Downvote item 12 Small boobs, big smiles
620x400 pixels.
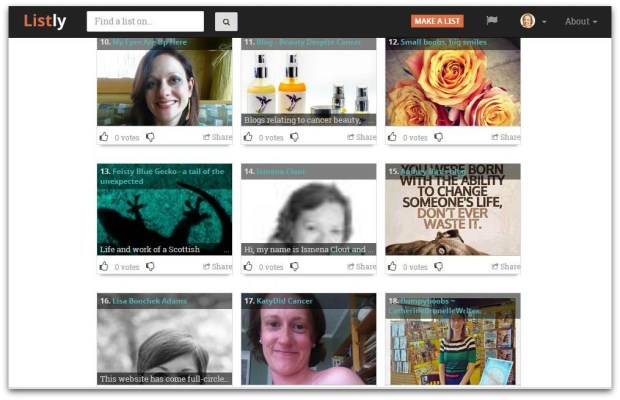pyautogui.click(x=439, y=137)
